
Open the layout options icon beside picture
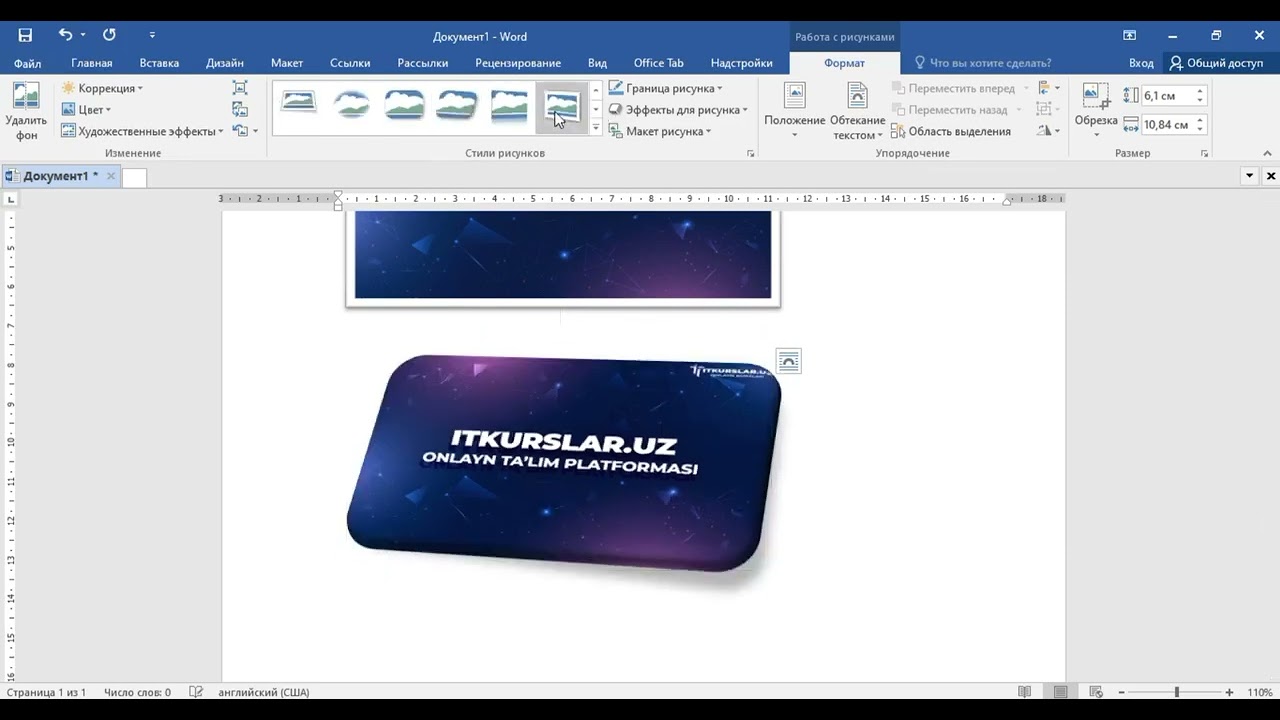[789, 361]
